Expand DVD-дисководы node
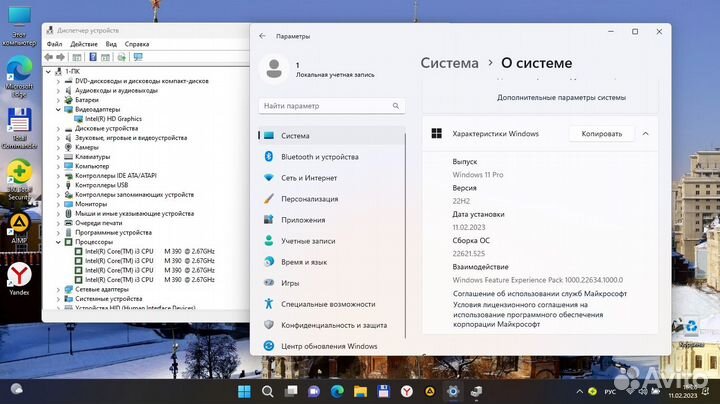Screen dimensions: 720x404 point(58,81)
